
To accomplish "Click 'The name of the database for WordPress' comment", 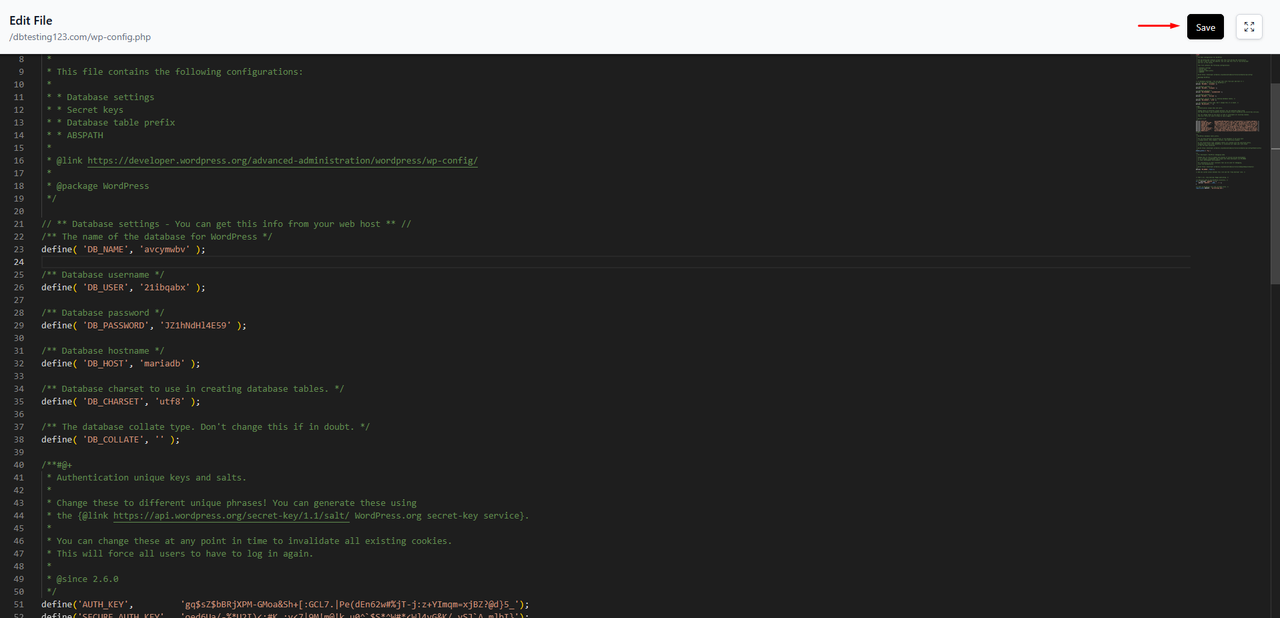I will [157, 237].
